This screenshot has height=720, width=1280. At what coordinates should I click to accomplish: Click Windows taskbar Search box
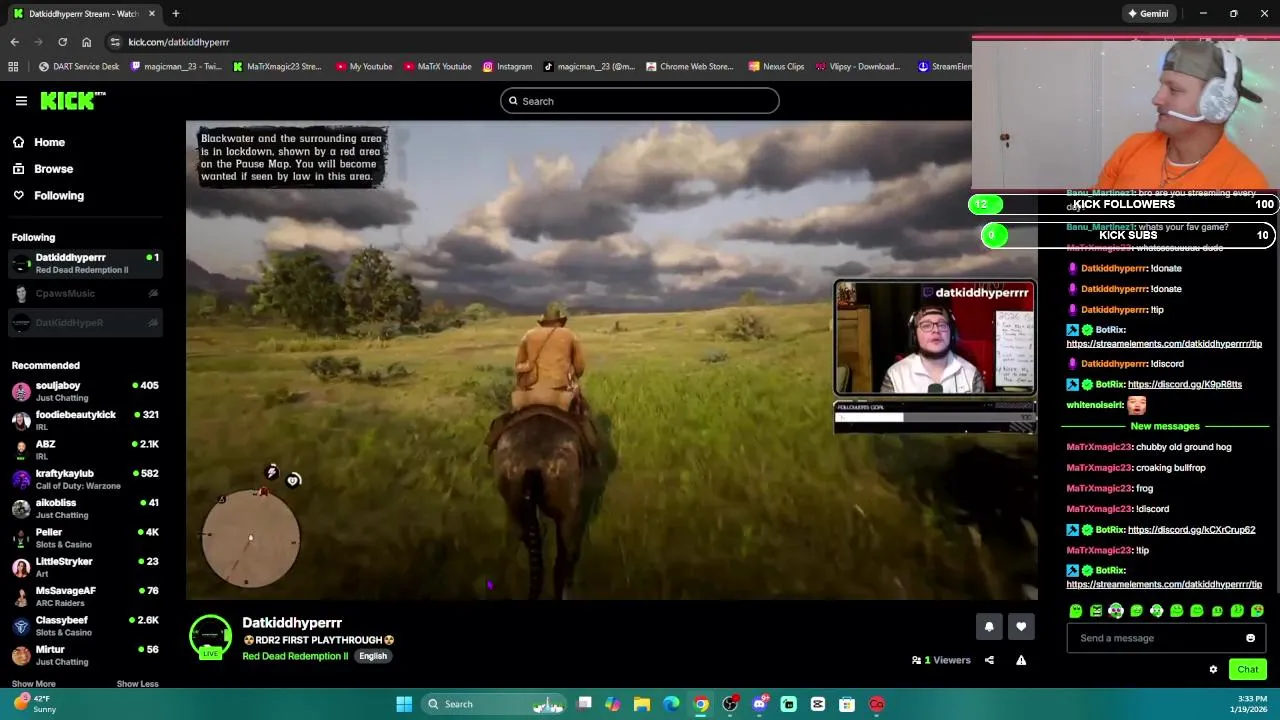click(x=494, y=704)
